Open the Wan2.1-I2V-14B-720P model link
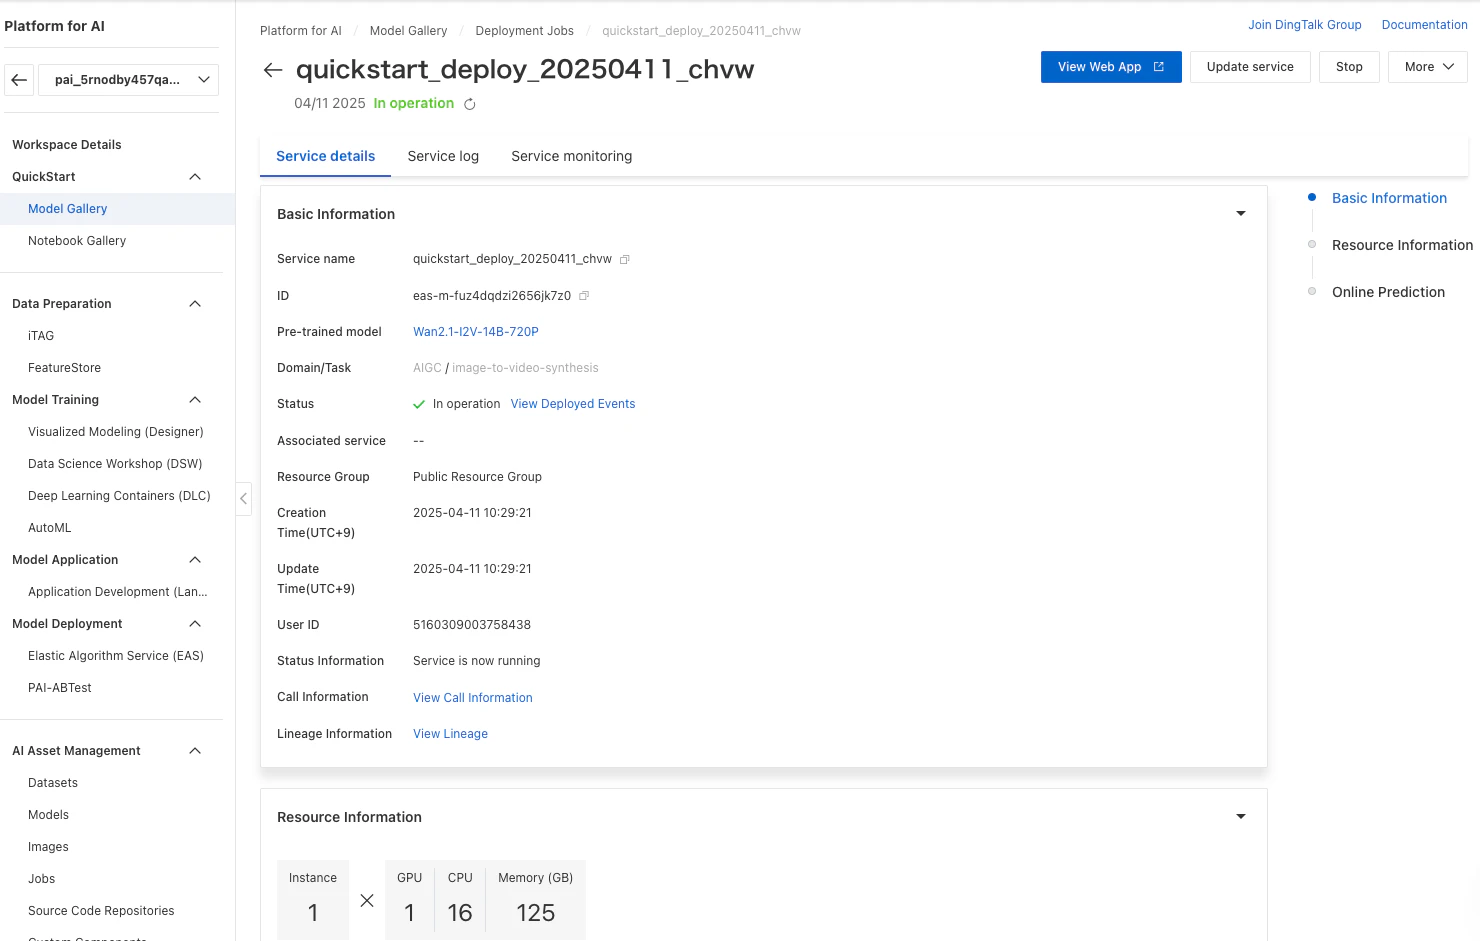 coord(476,332)
